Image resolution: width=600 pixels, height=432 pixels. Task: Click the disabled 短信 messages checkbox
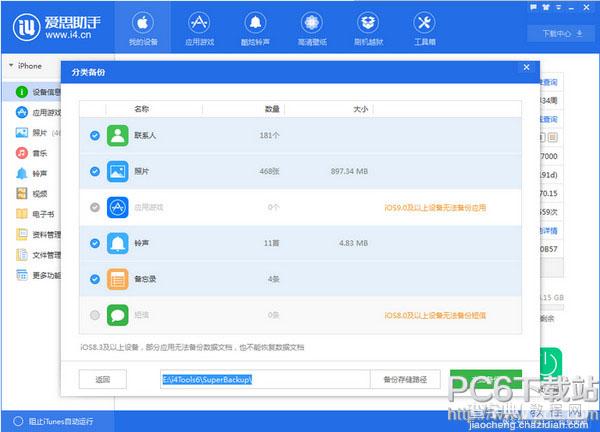coord(95,315)
